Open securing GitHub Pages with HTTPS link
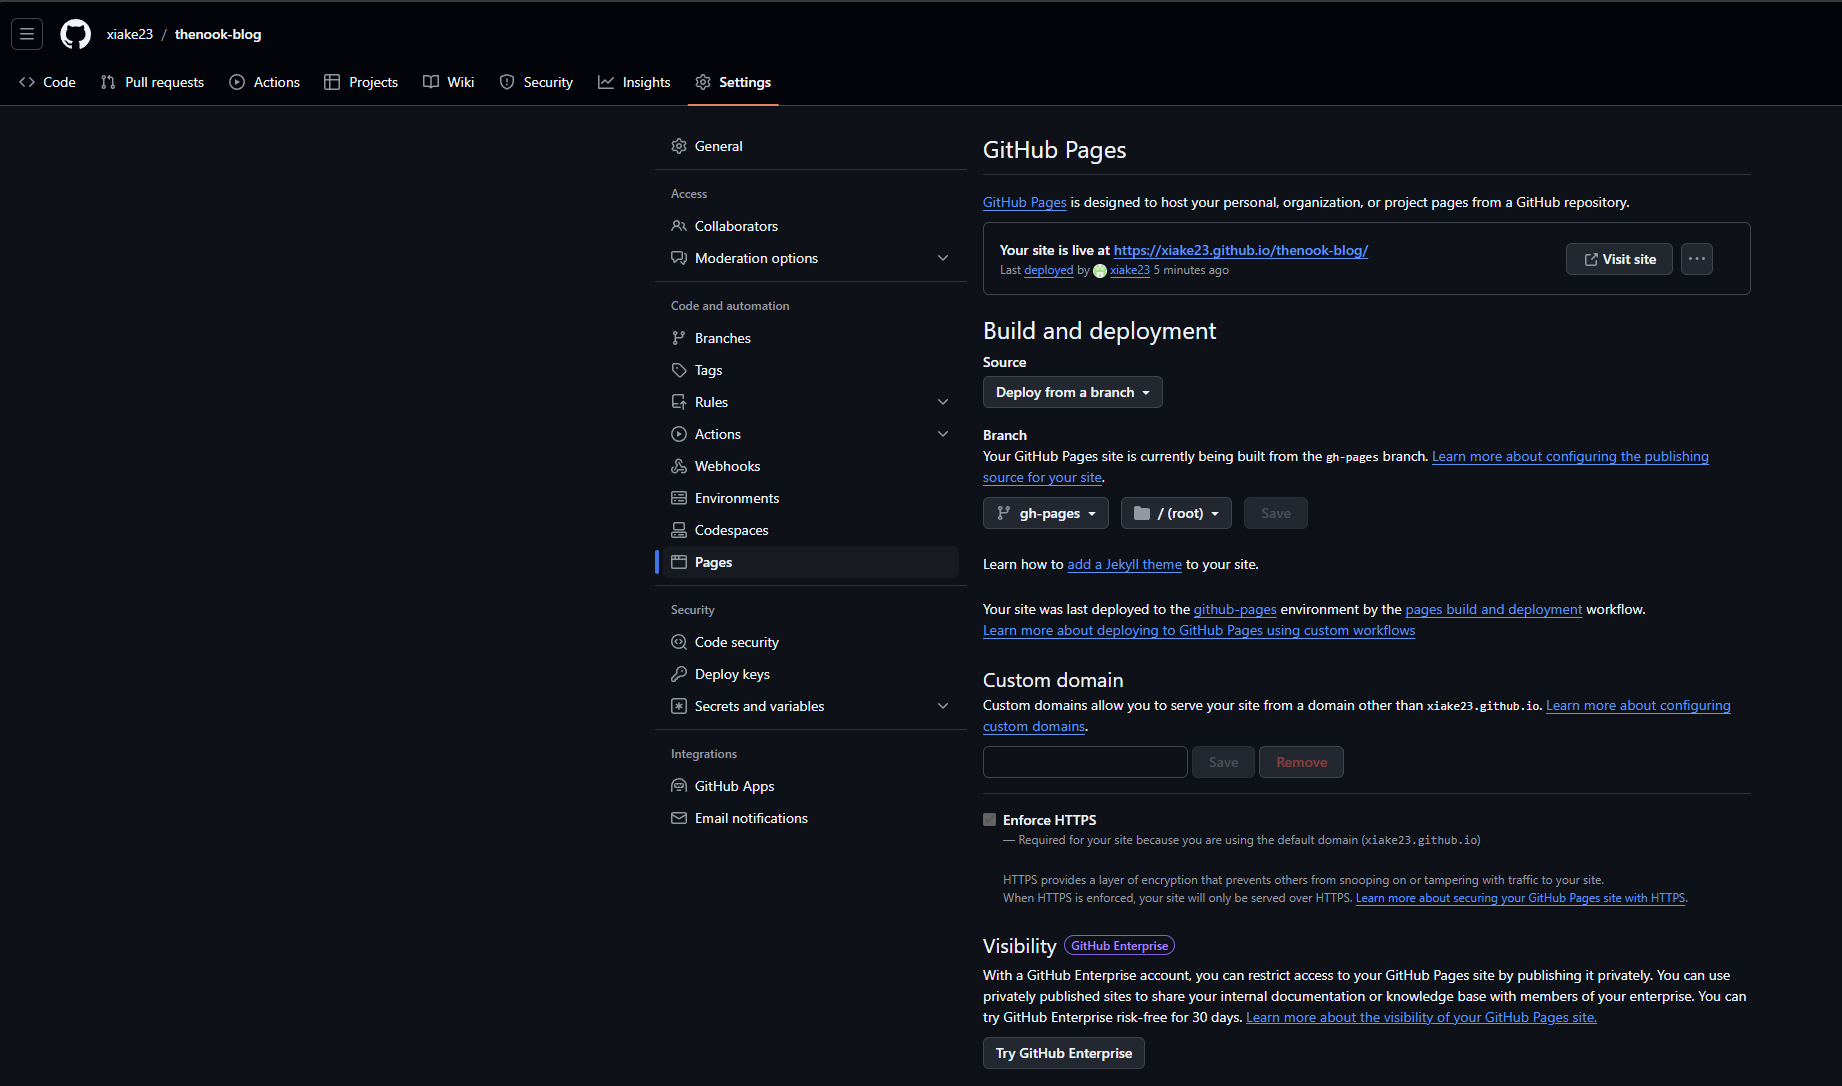This screenshot has height=1086, width=1842. click(x=1520, y=898)
